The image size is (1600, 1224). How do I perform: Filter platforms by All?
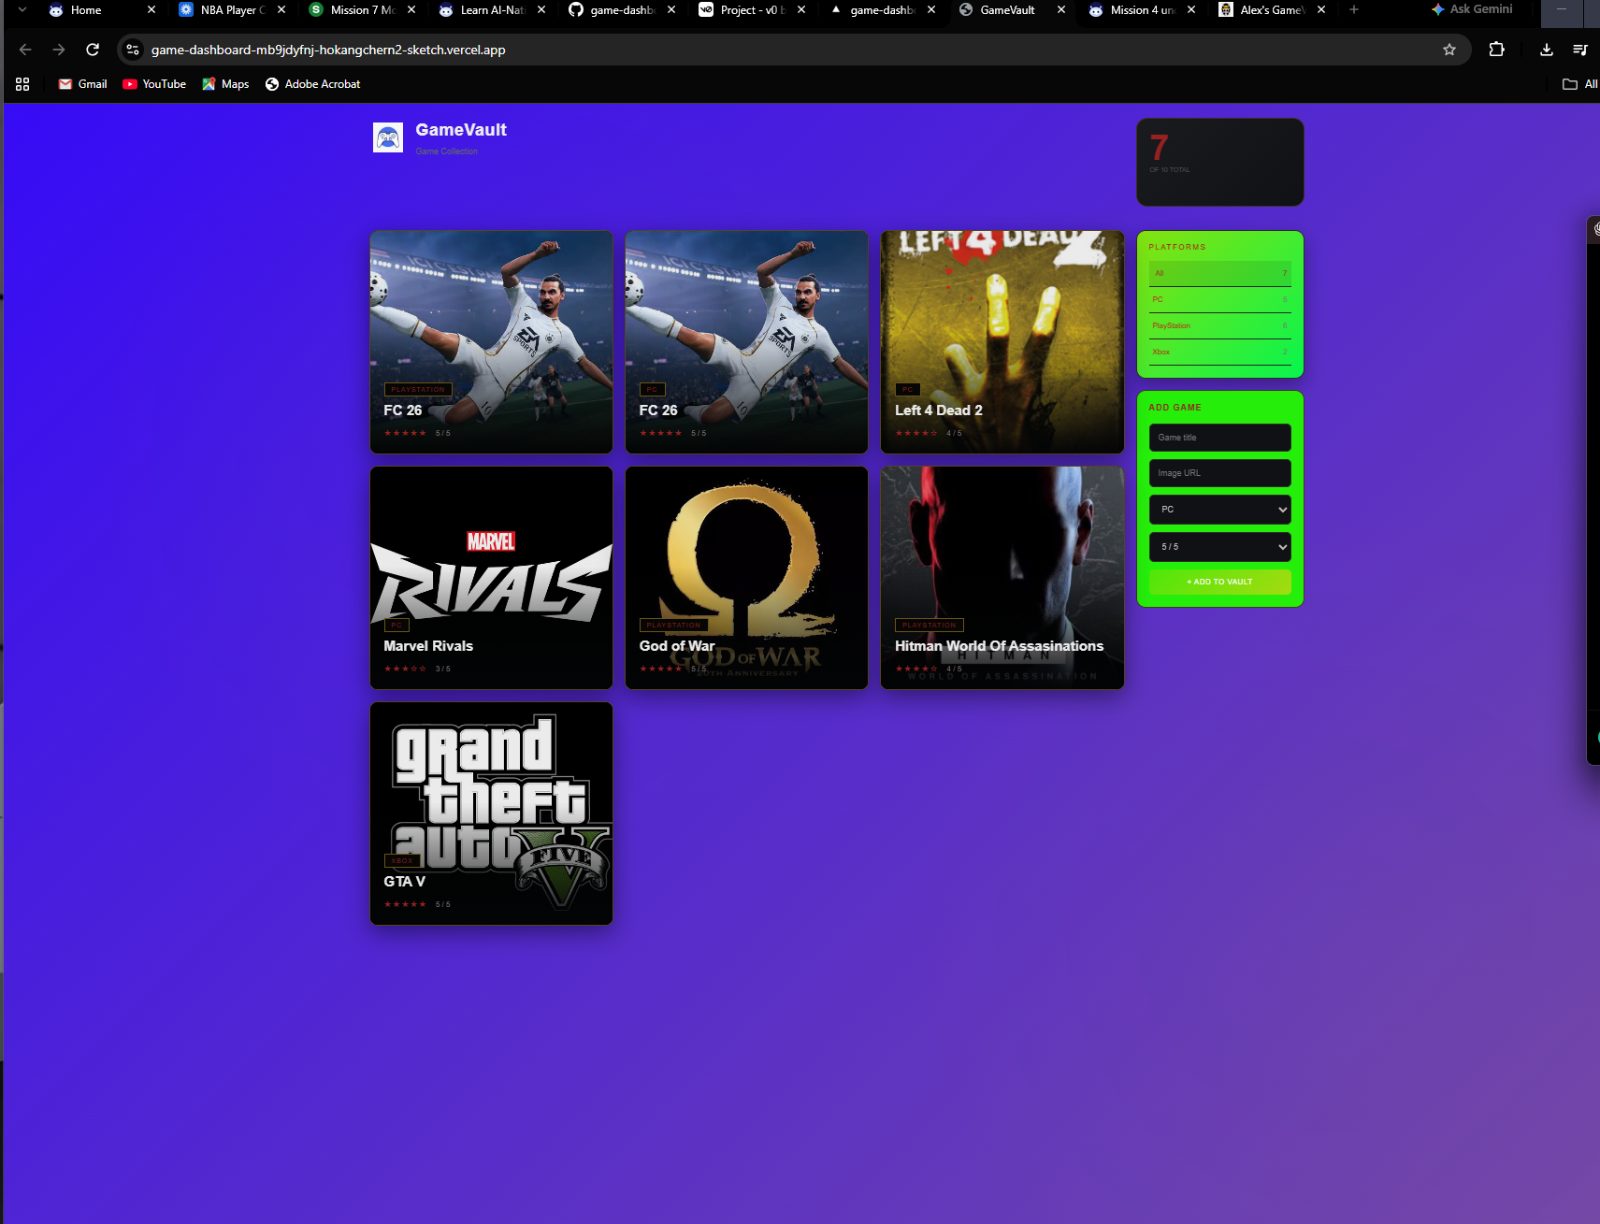1220,273
